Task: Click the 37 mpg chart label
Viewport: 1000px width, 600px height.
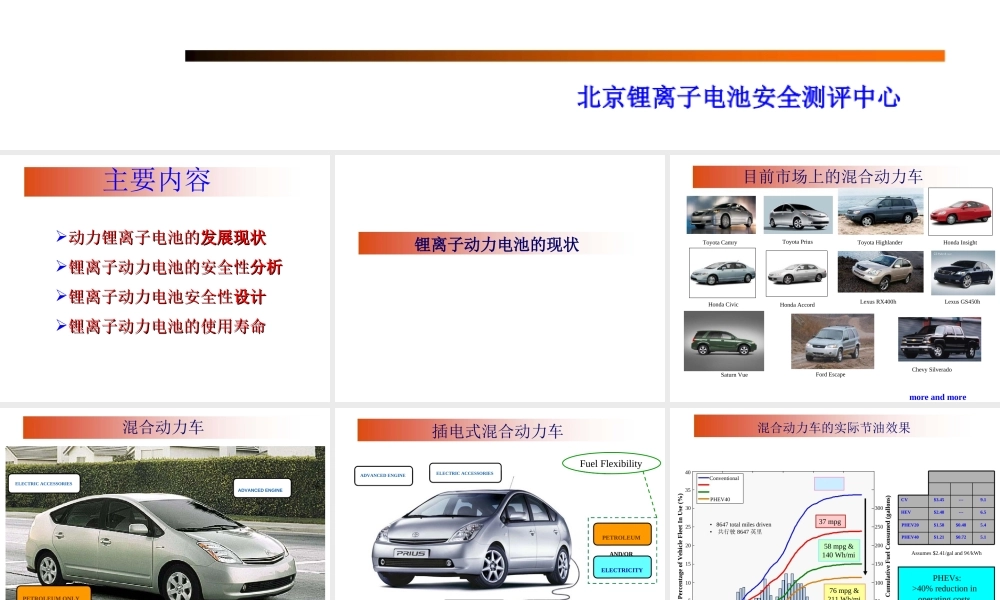Action: tap(830, 522)
